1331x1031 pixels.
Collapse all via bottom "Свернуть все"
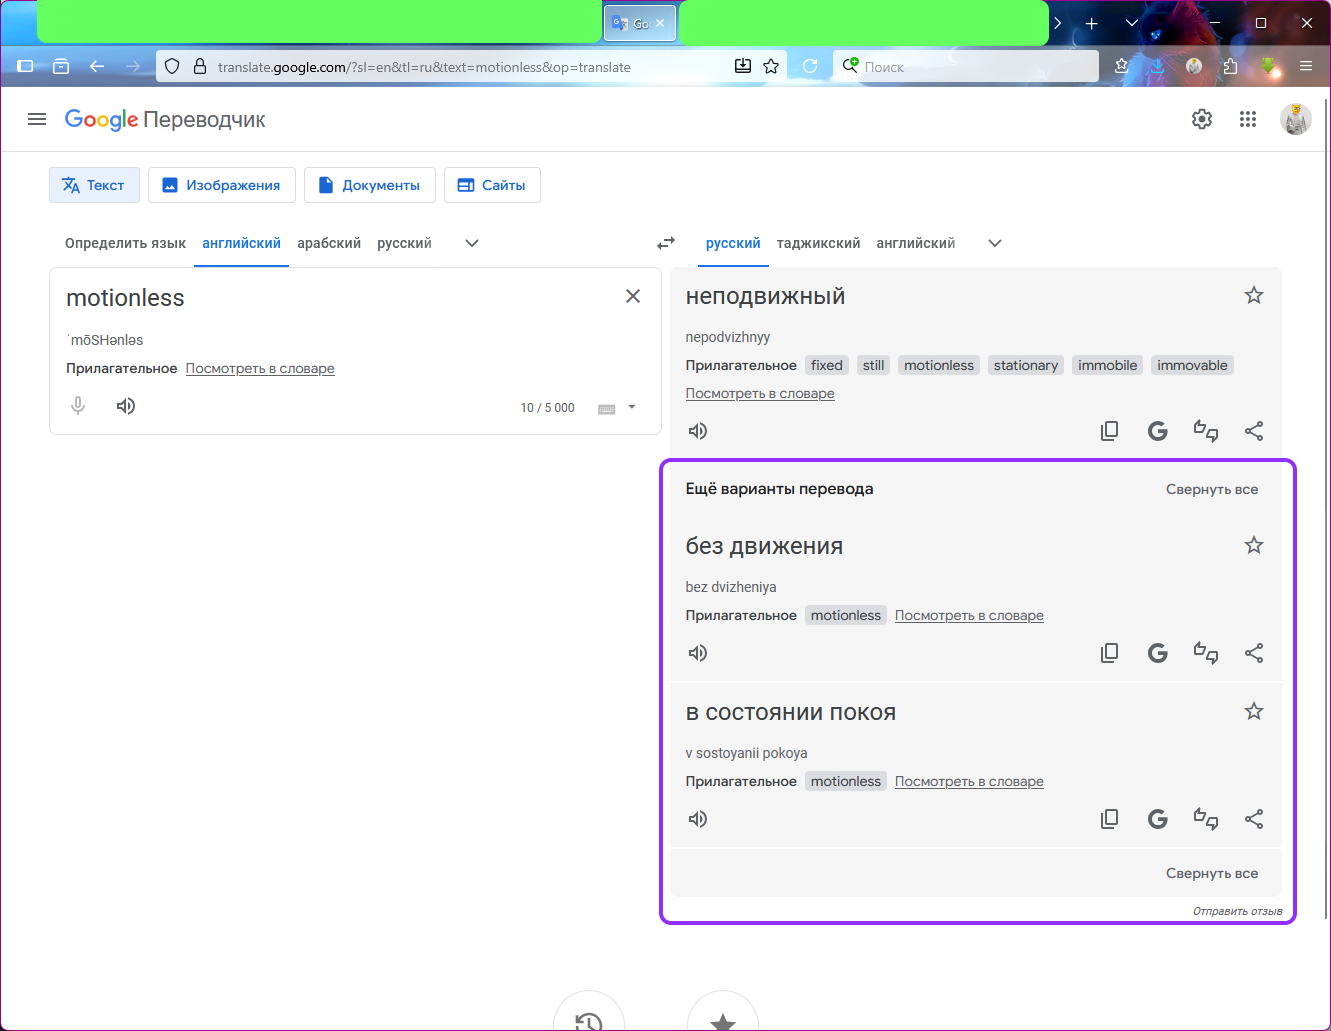coord(1212,874)
